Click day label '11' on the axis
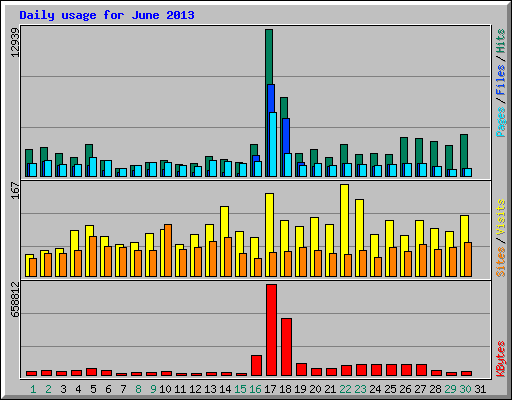 (x=180, y=389)
